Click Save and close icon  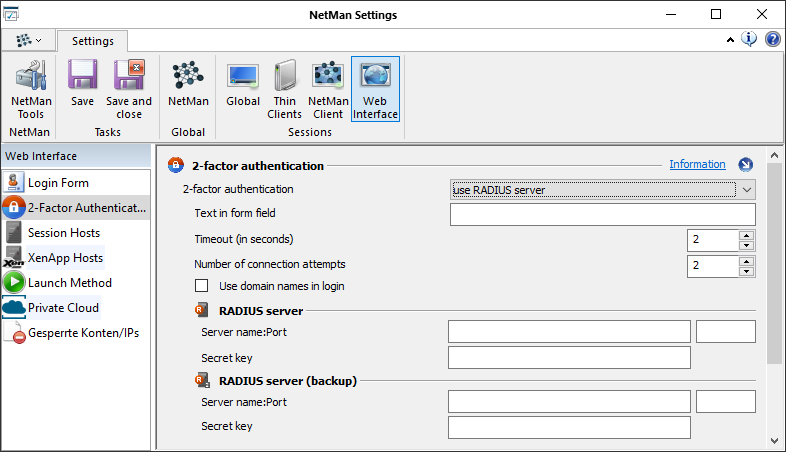129,88
